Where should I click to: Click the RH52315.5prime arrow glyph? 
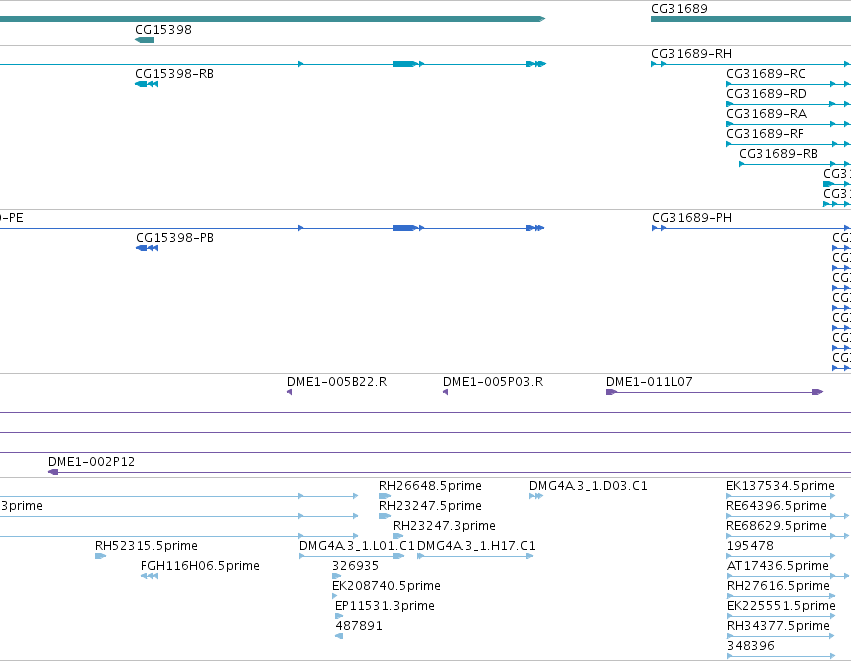(x=100, y=556)
